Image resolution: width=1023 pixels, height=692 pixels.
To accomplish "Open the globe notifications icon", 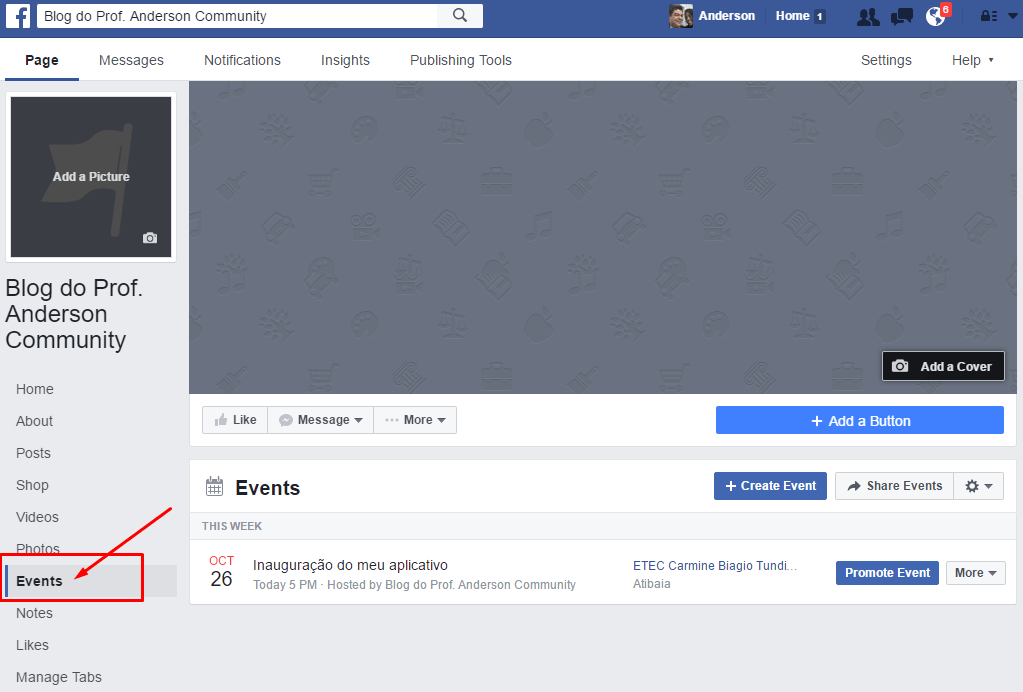I will (x=936, y=16).
